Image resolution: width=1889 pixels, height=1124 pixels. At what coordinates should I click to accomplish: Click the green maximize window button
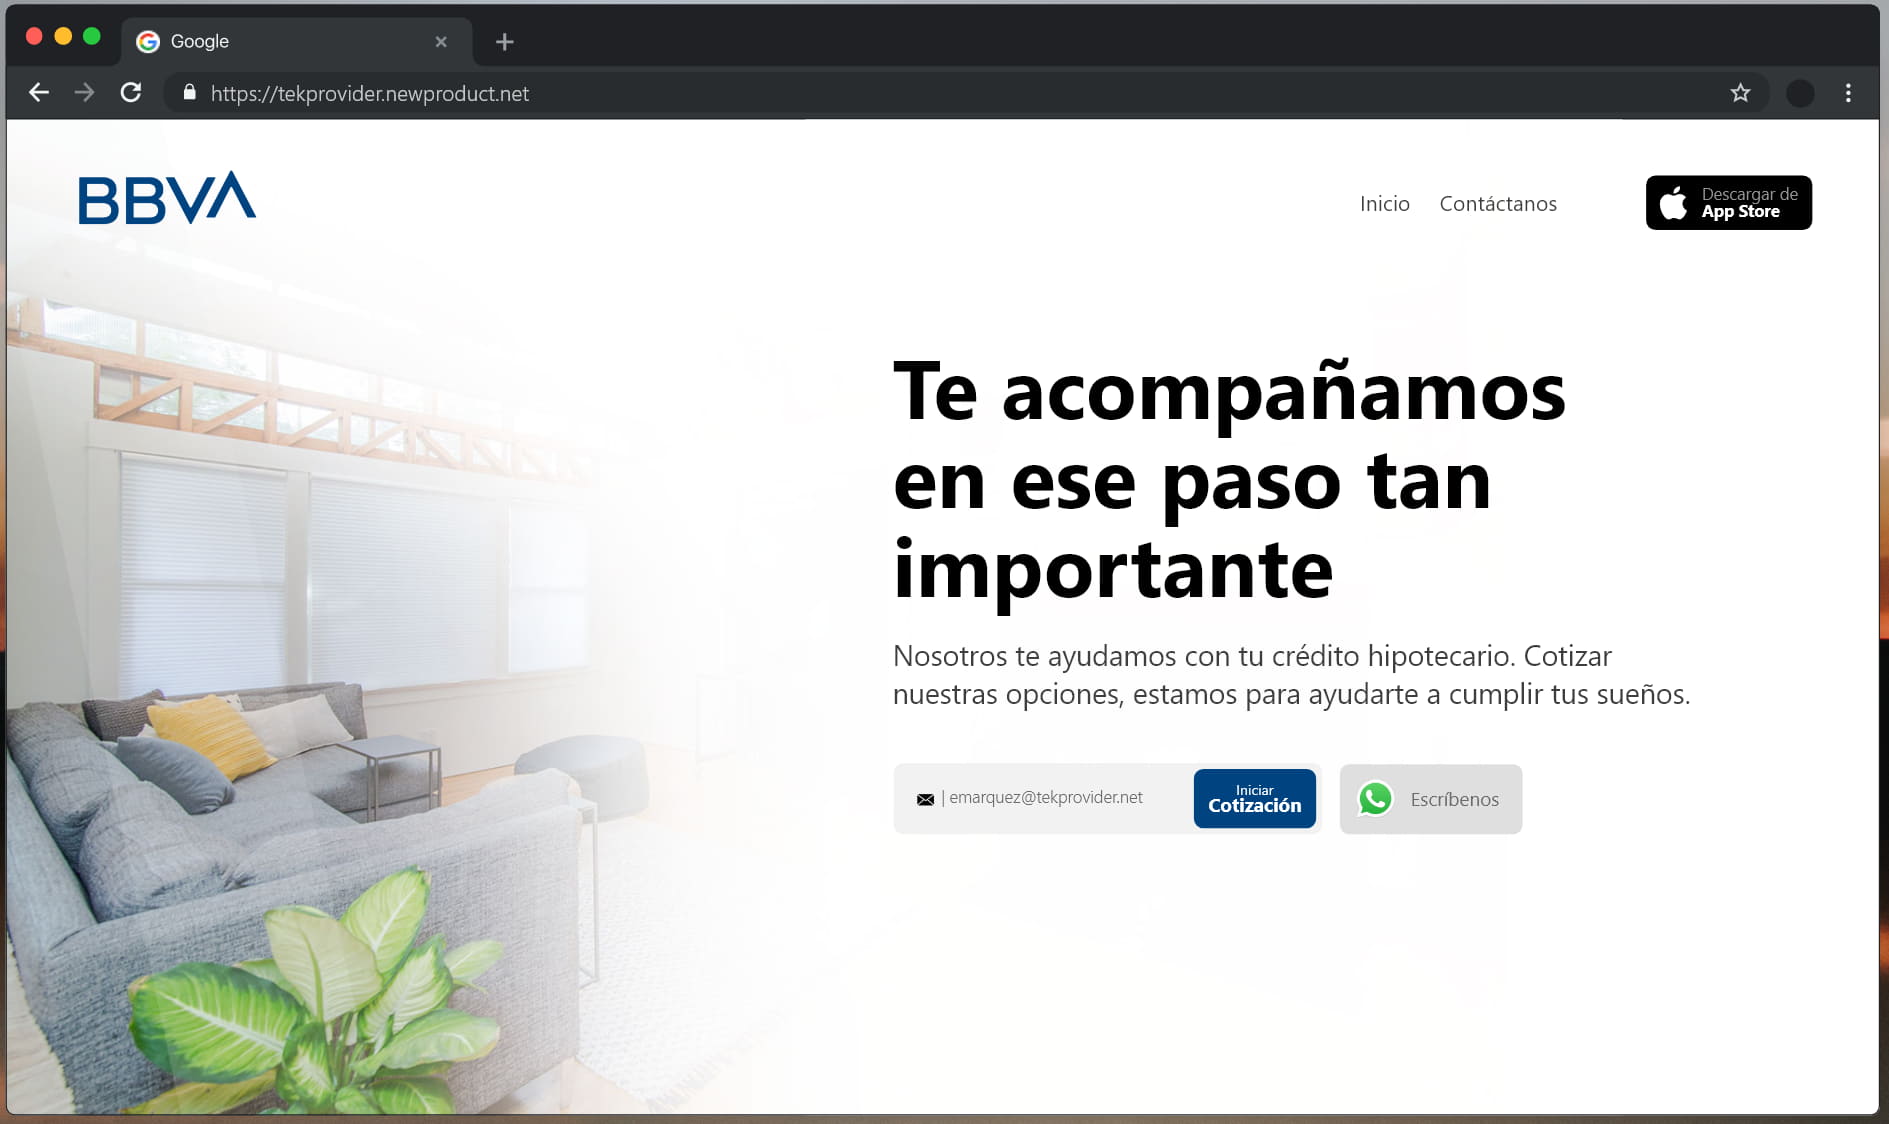(92, 37)
